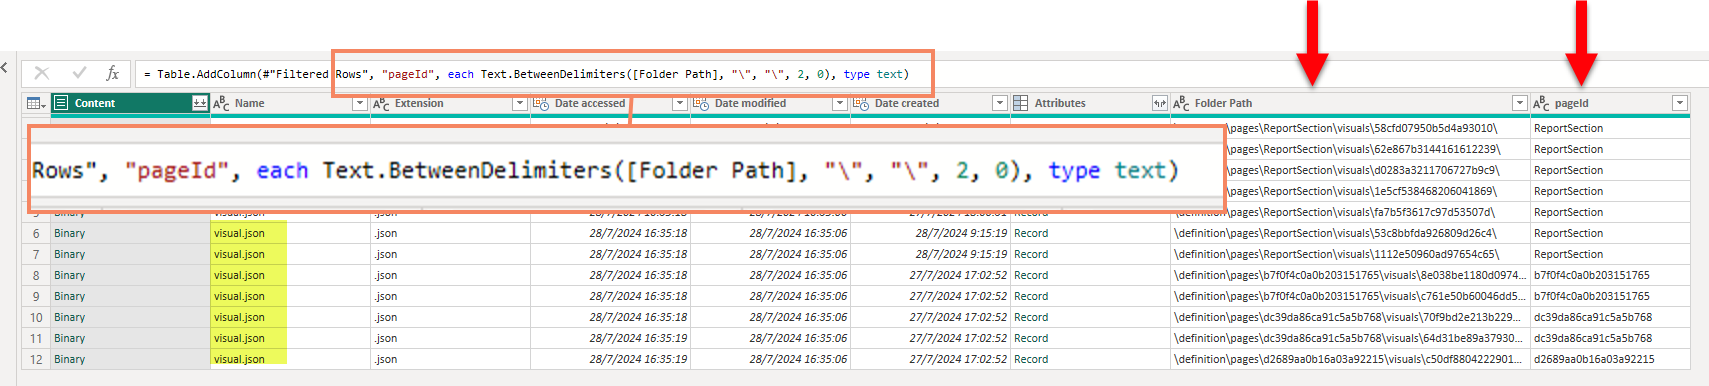The image size is (1709, 386).
Task: Click Binary link in row 6
Action: pos(69,233)
